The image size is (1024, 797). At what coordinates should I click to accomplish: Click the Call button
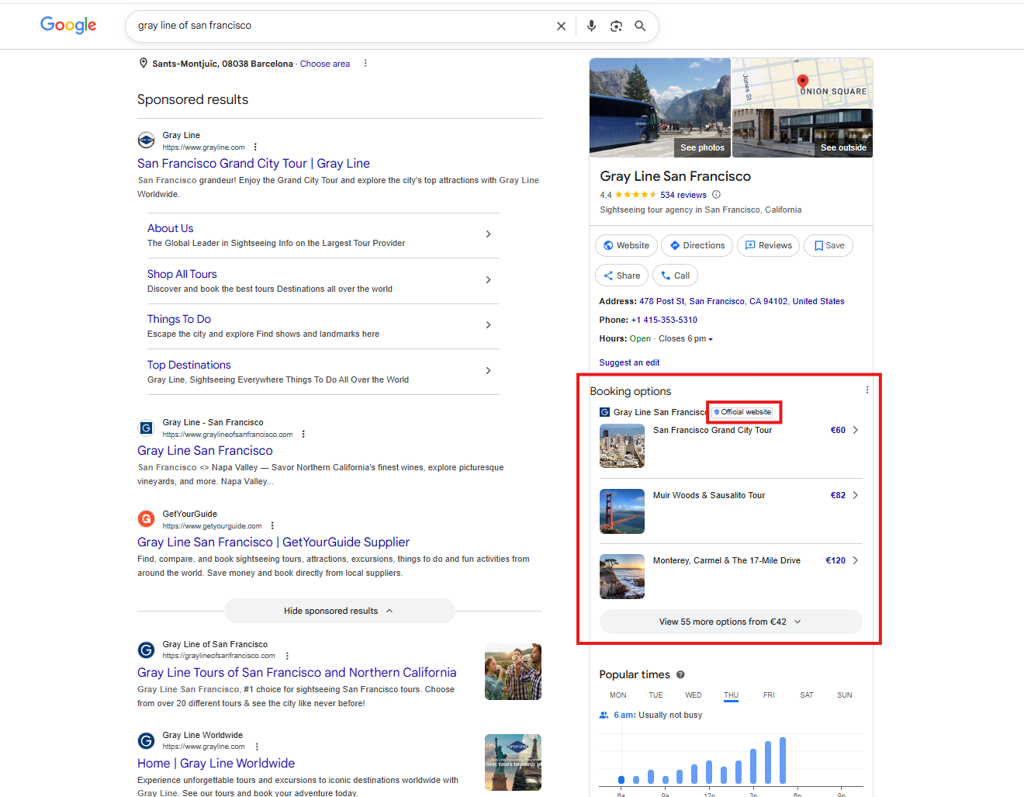(x=675, y=276)
